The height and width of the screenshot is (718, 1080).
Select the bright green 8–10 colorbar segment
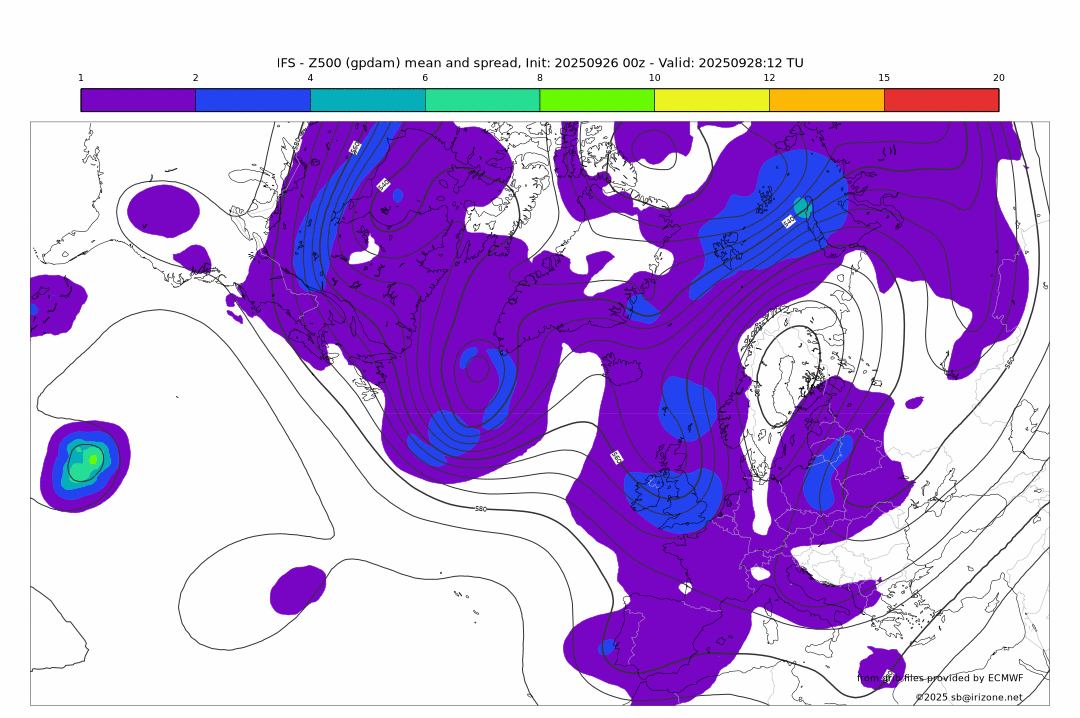[597, 100]
